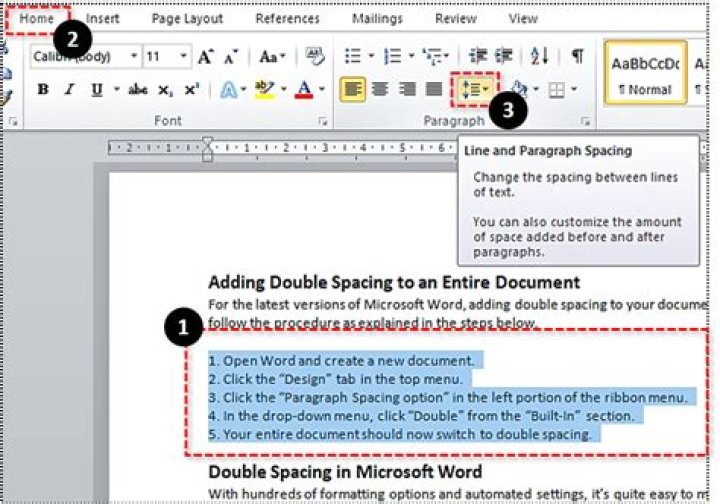Apply the red font color
720x504 pixels.
pyautogui.click(x=304, y=90)
